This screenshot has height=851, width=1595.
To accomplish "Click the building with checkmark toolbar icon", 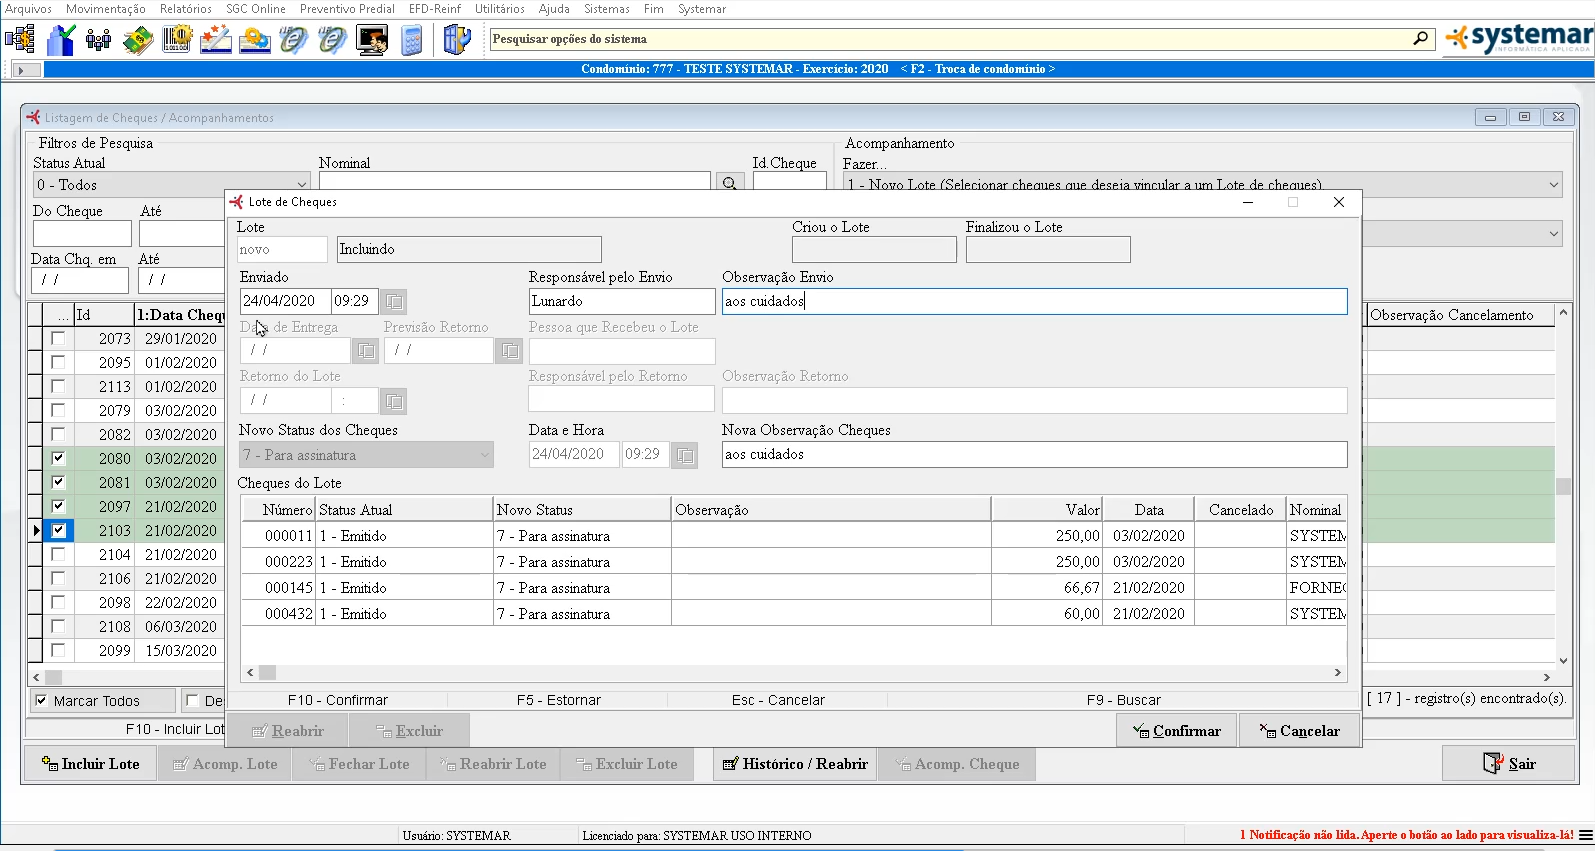I will coord(61,40).
